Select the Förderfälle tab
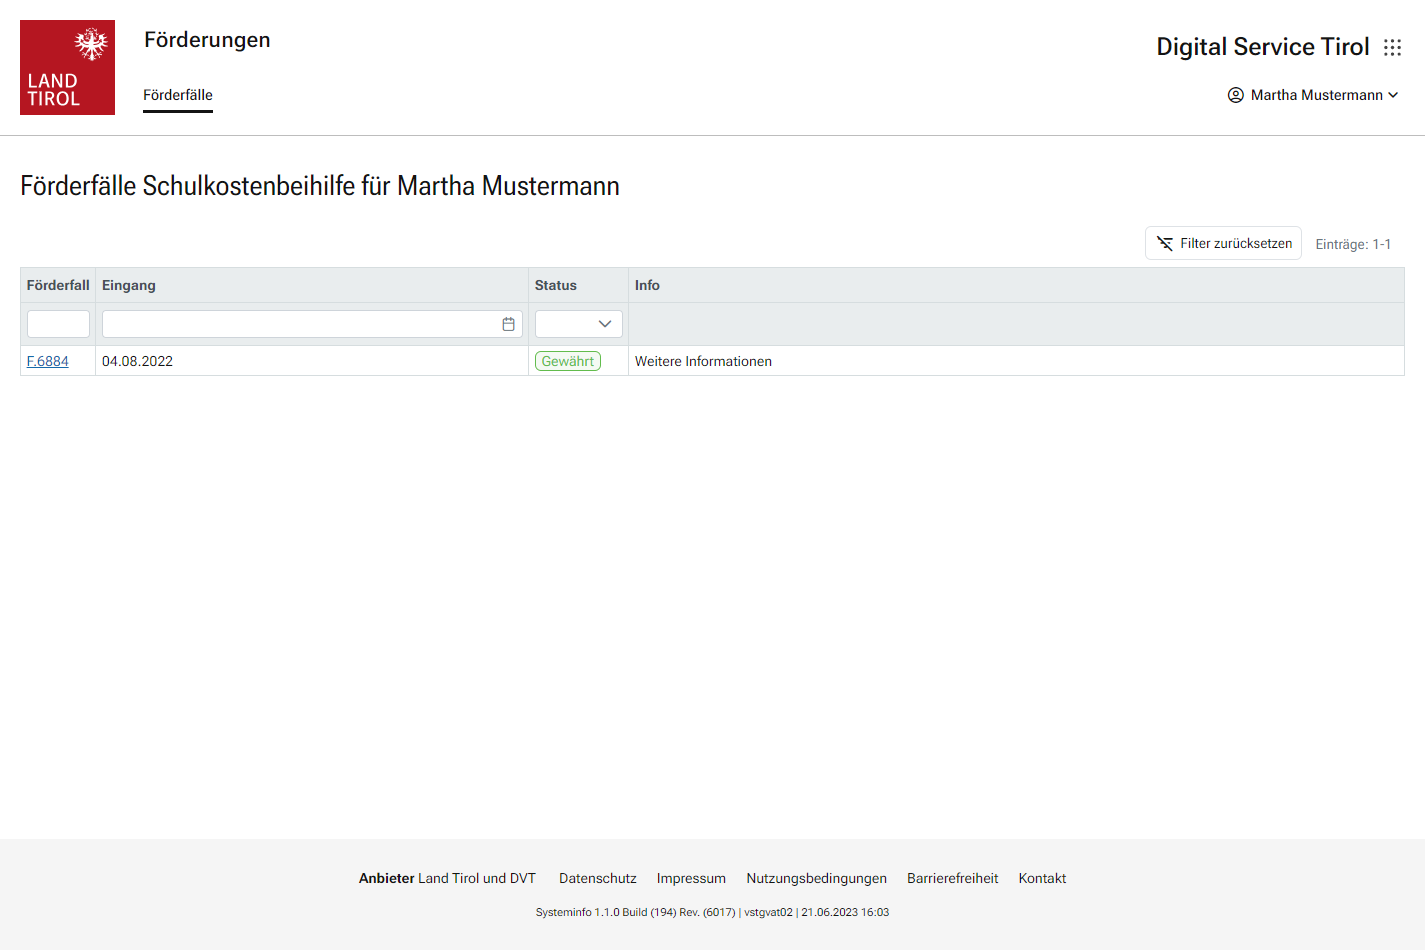The image size is (1425, 950). (178, 95)
